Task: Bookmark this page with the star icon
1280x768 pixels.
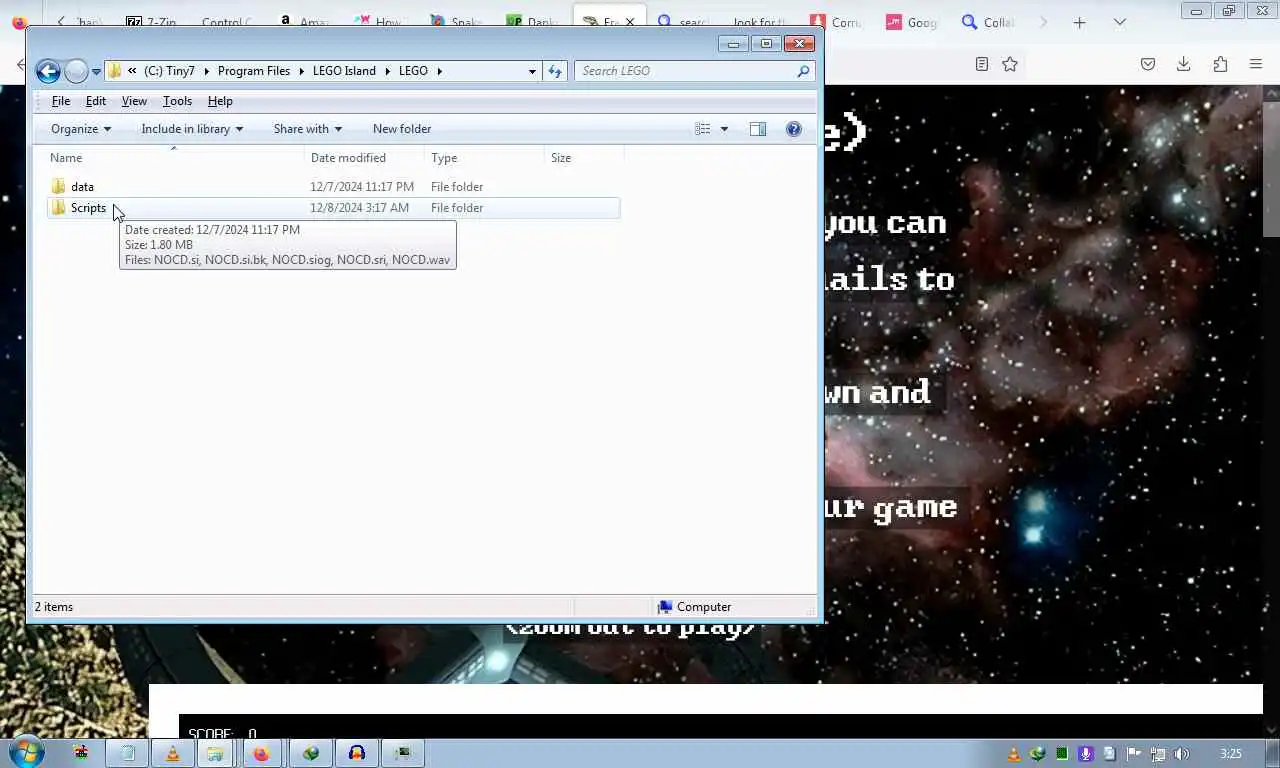Action: 1010,64
